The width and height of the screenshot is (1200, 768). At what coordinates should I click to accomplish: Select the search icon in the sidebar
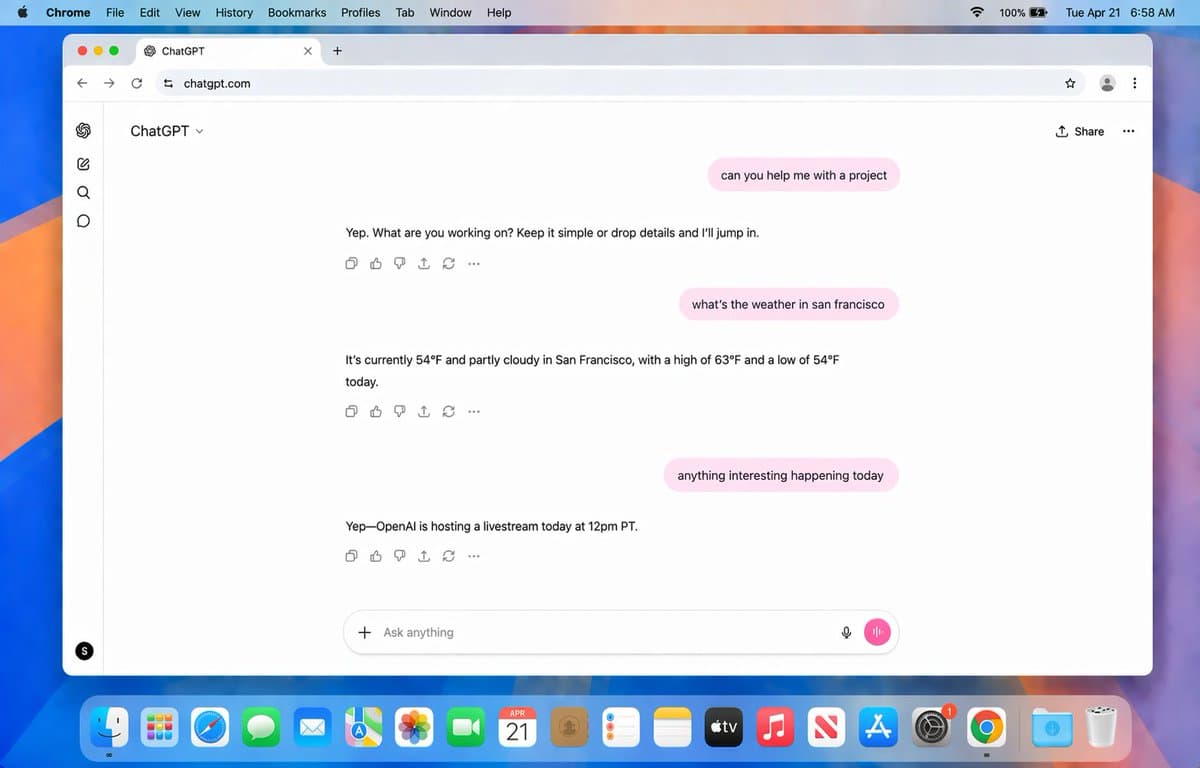click(x=83, y=192)
